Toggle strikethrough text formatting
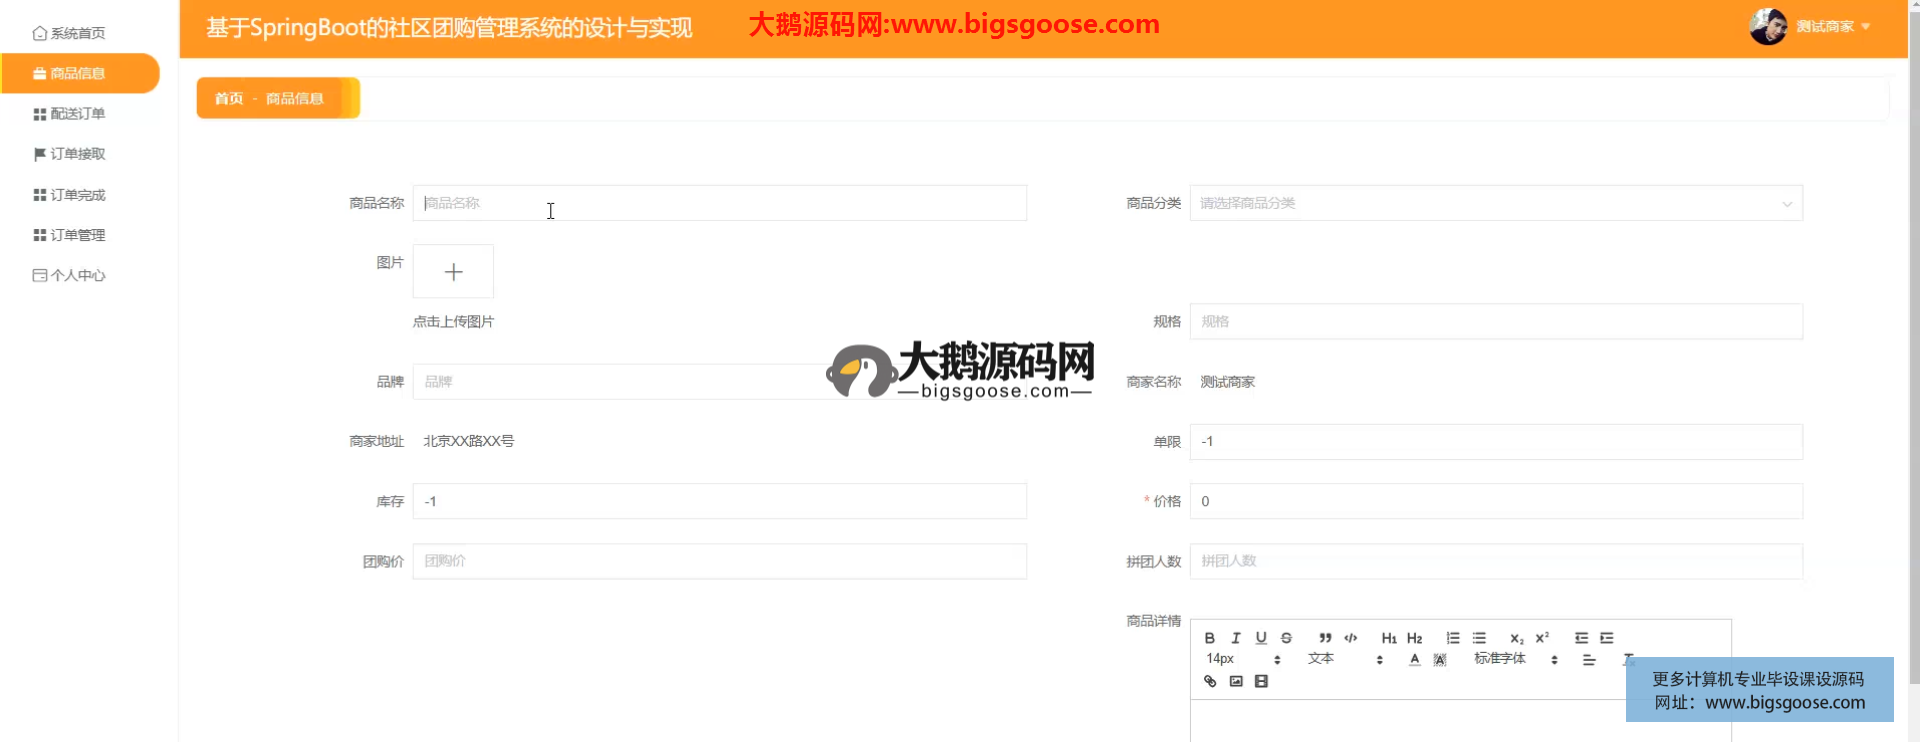Viewport: 1920px width, 742px height. 1287,638
